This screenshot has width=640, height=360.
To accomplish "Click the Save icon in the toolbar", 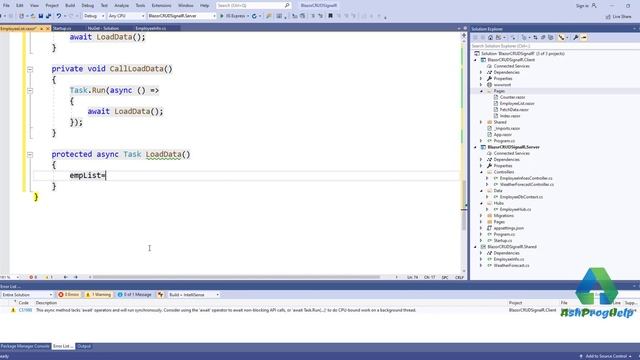I will click(x=41, y=16).
